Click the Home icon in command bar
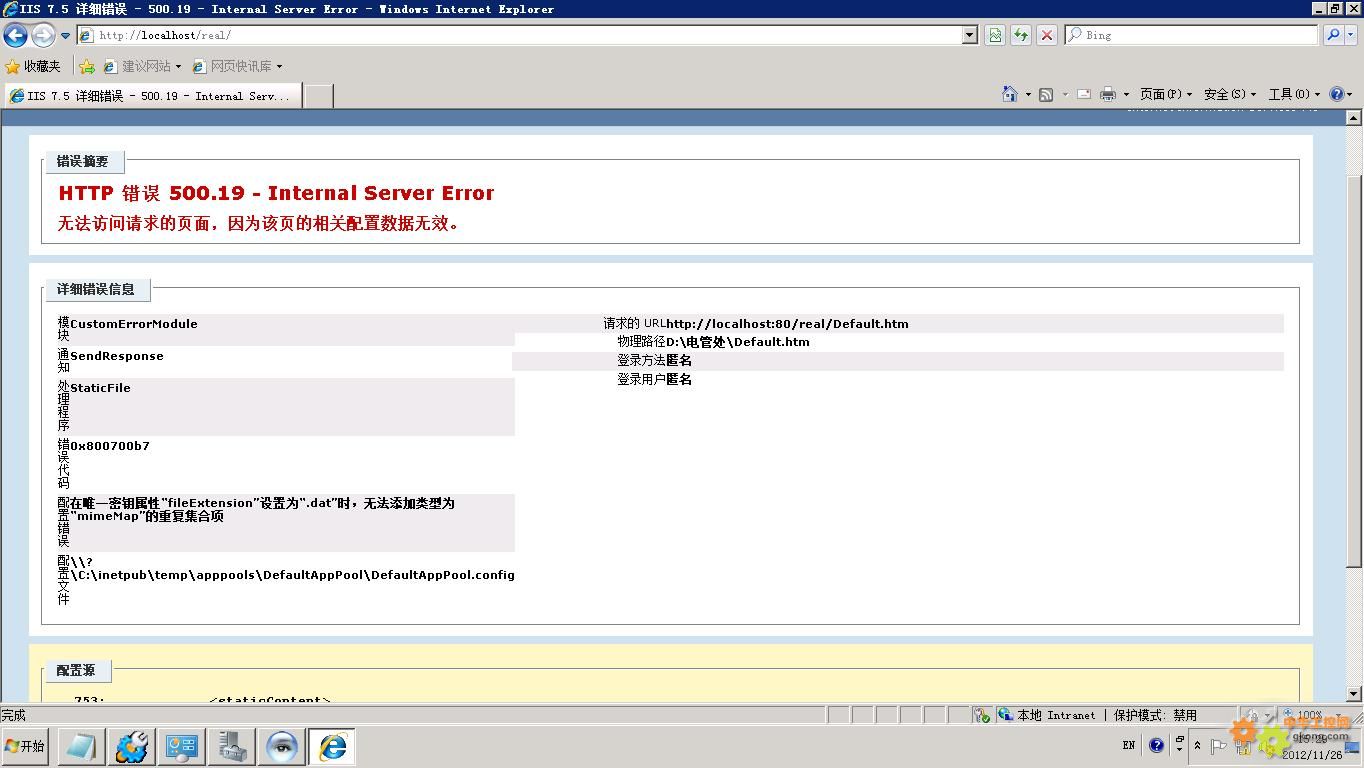This screenshot has width=1364, height=768. (x=1010, y=94)
